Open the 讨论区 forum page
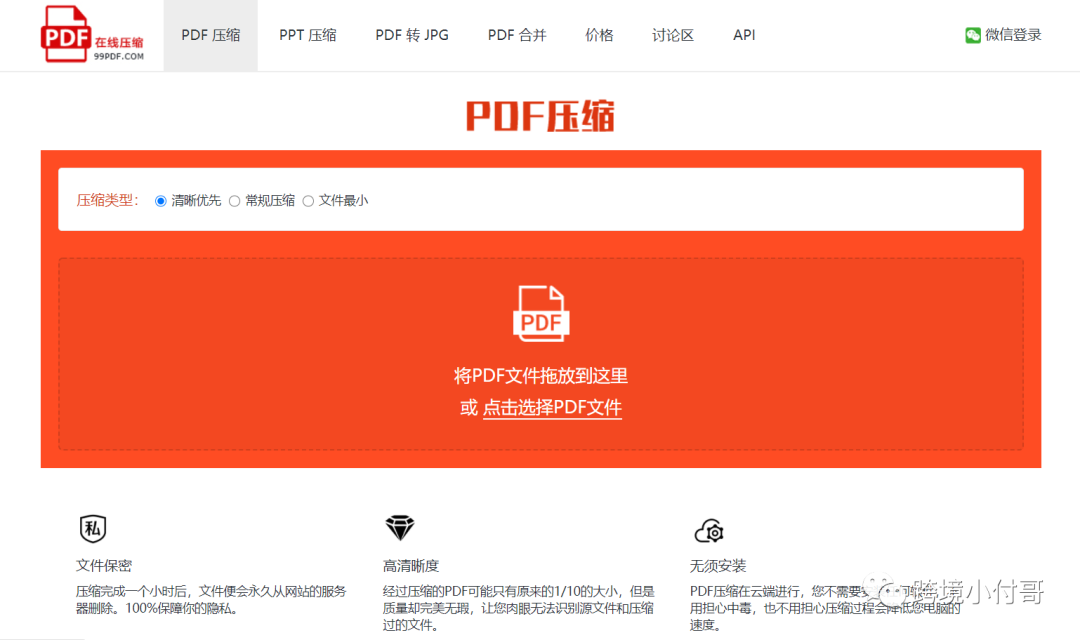Screen dimensions: 1080x640 [672, 34]
